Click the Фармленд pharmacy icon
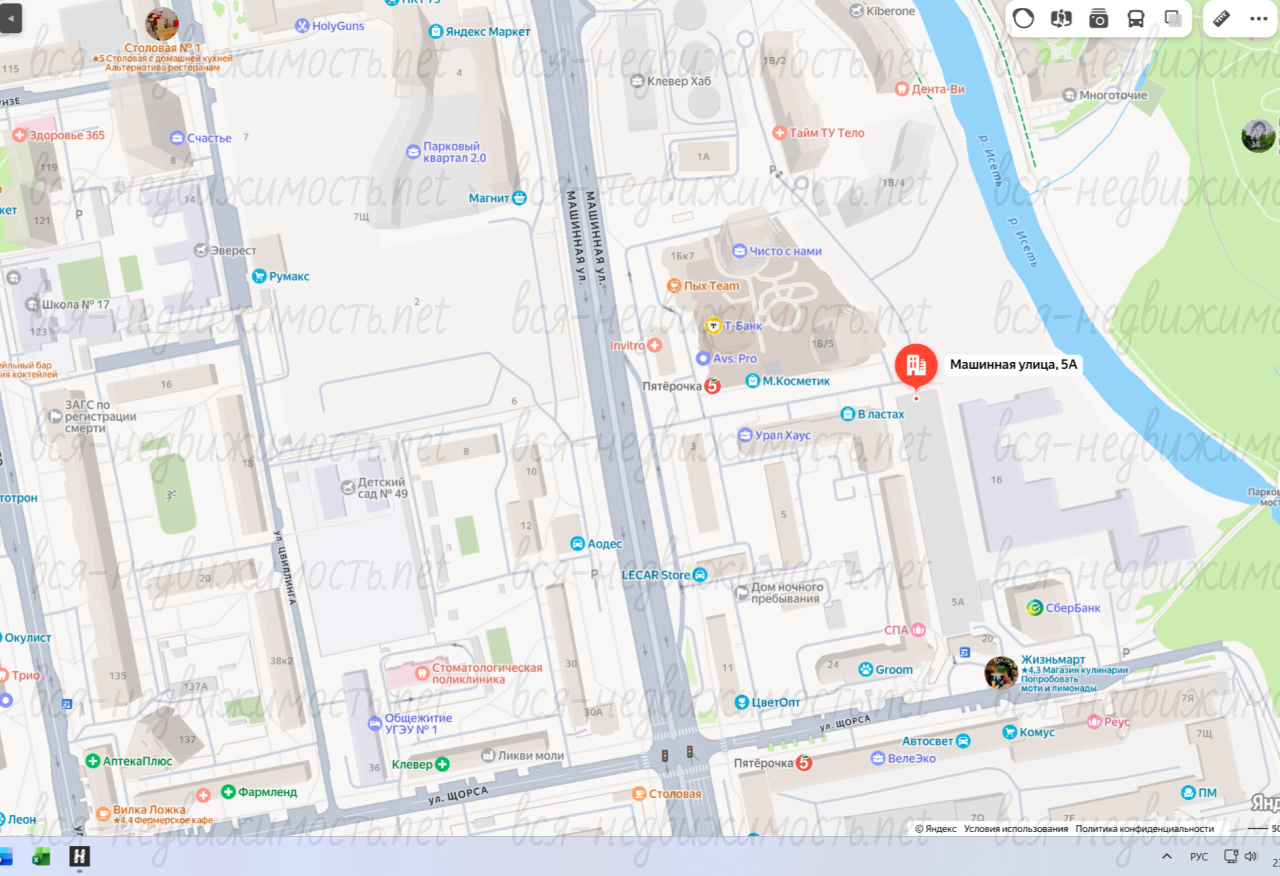The height and width of the screenshot is (876, 1280). (228, 792)
